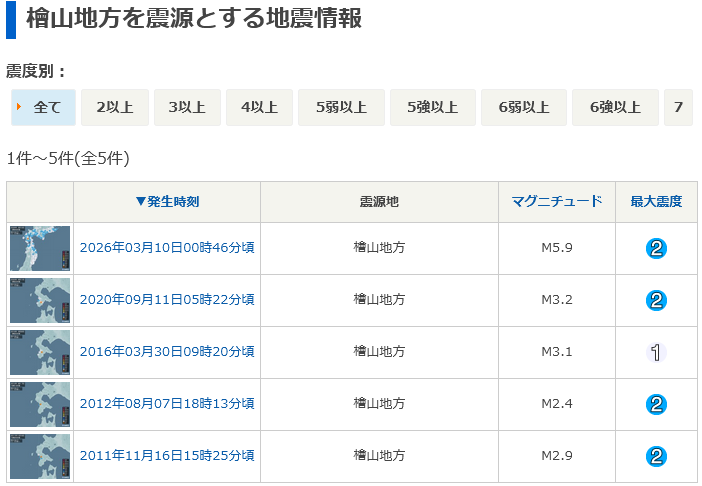Screen dimensions: 702x486
Task: Sort by マグニチュード column header
Action: (x=556, y=201)
